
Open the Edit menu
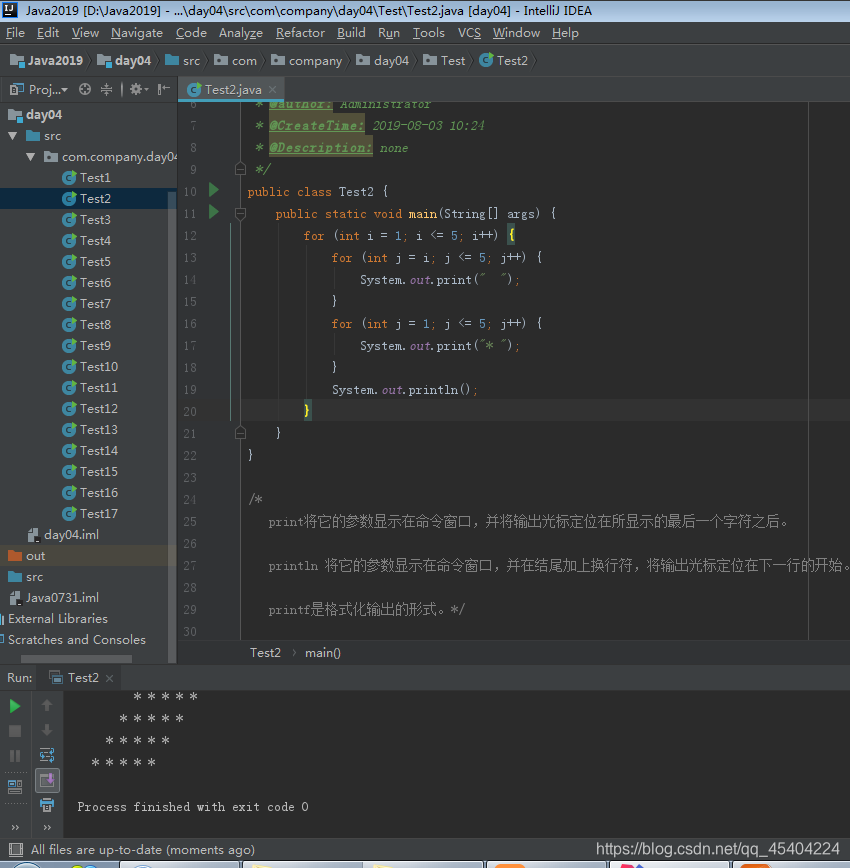coord(48,33)
